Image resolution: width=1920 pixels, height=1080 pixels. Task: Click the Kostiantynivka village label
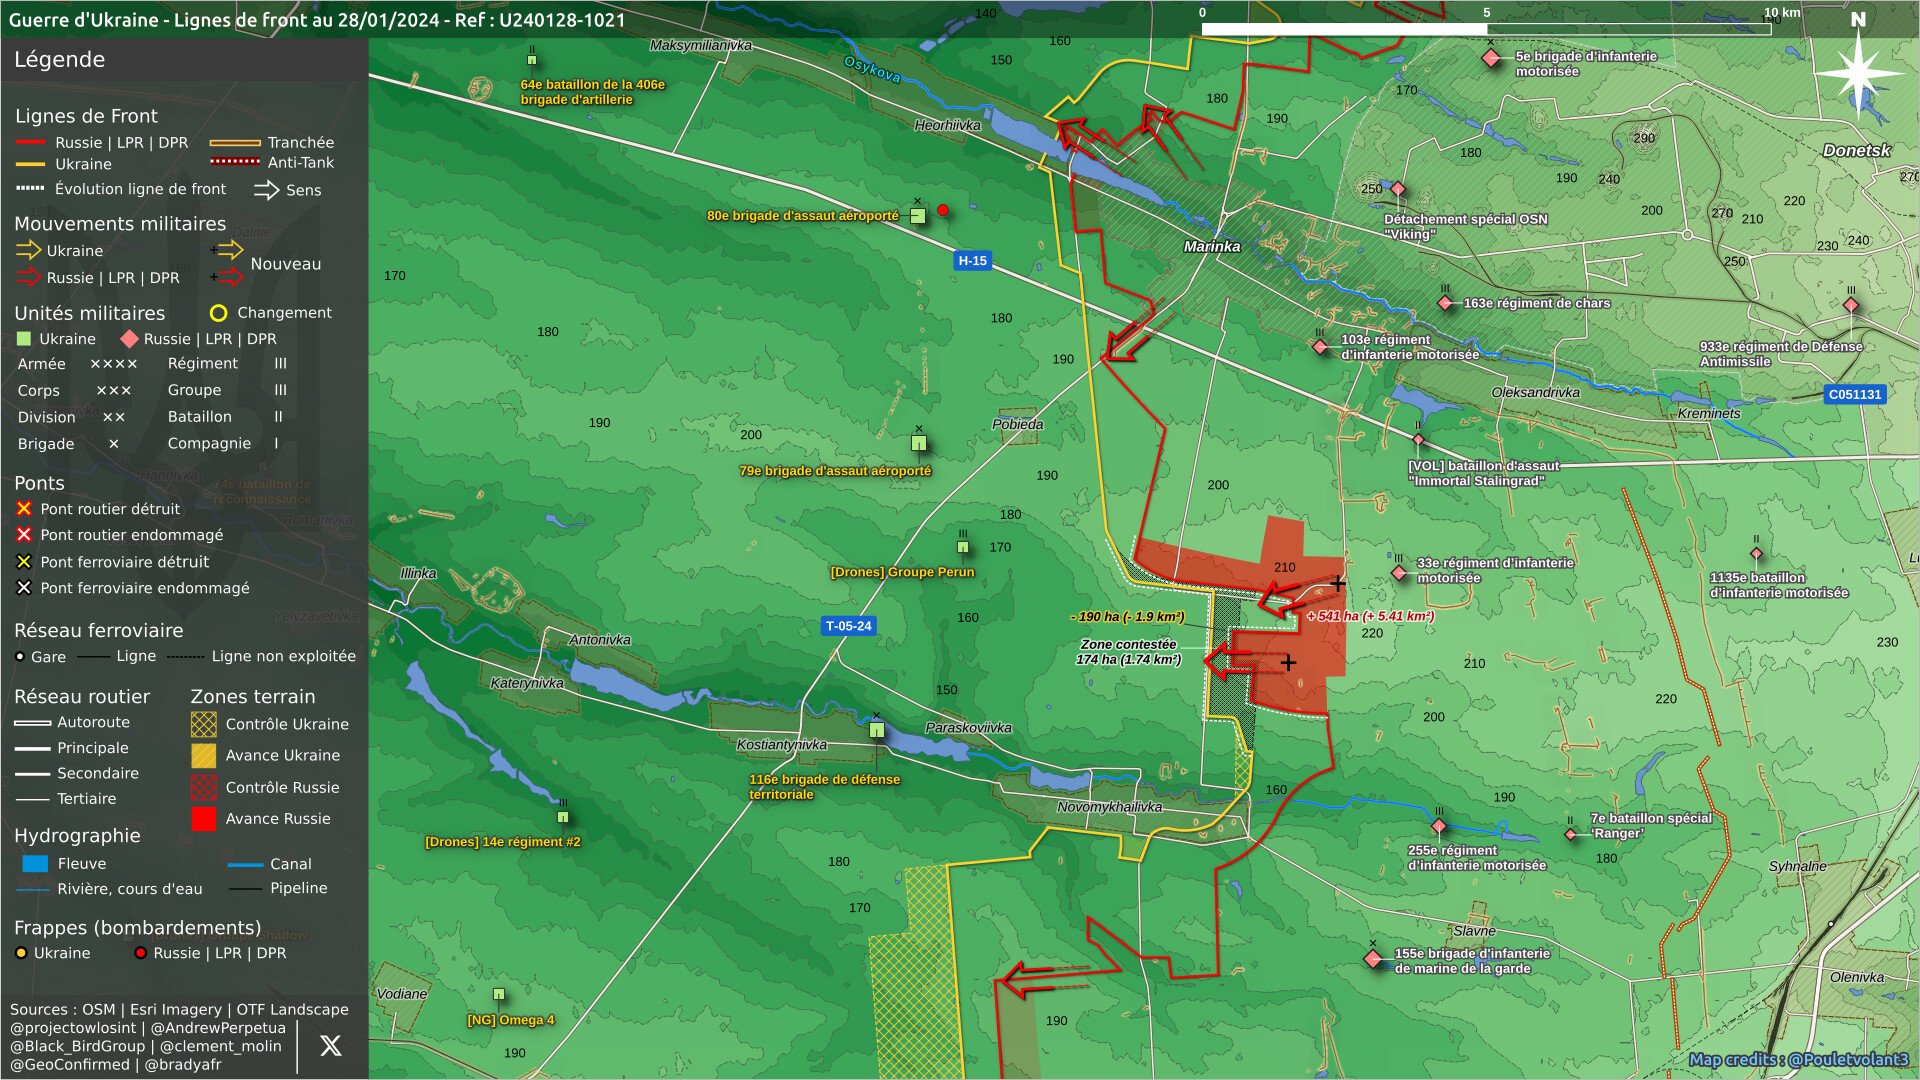(782, 744)
